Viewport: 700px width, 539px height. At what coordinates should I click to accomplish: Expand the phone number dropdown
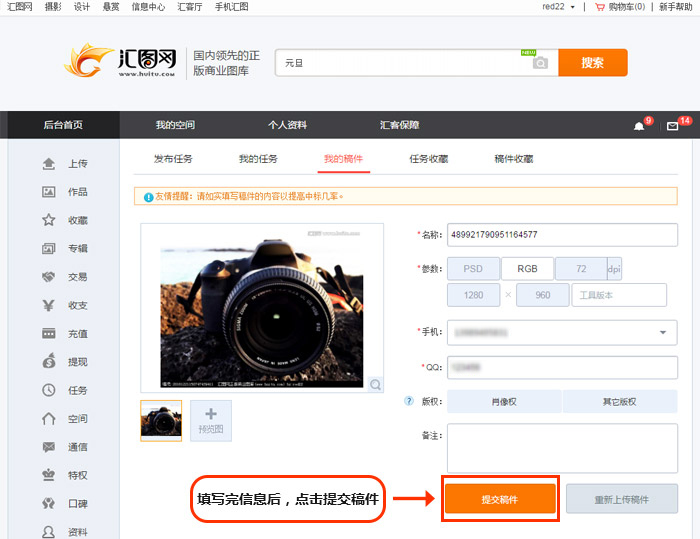pos(662,333)
